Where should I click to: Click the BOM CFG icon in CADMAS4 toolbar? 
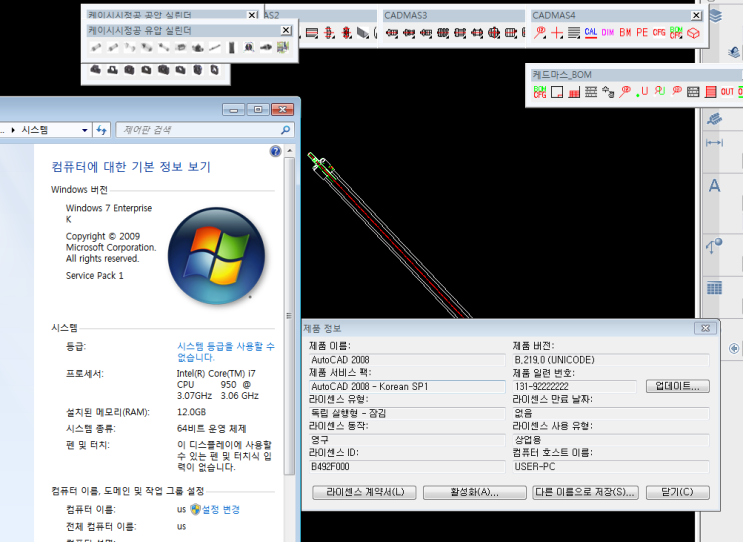pos(676,33)
